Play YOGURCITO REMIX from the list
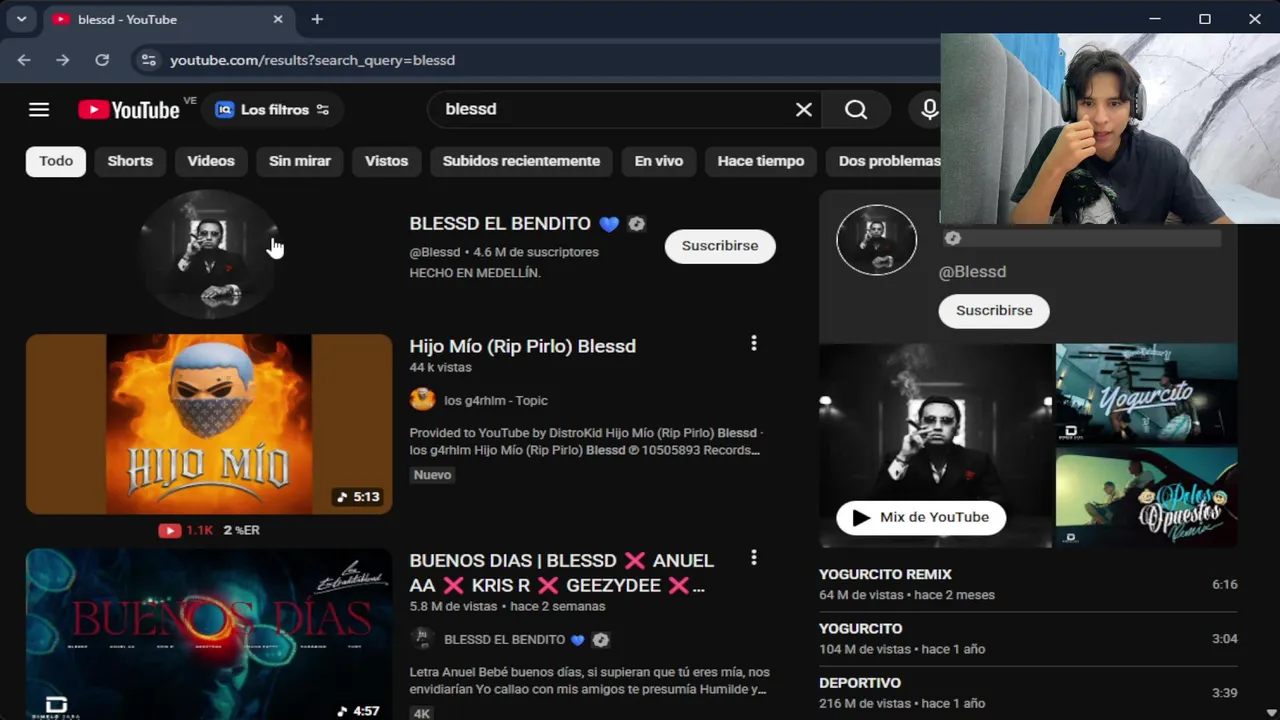Image resolution: width=1280 pixels, height=720 pixels. (x=1028, y=584)
